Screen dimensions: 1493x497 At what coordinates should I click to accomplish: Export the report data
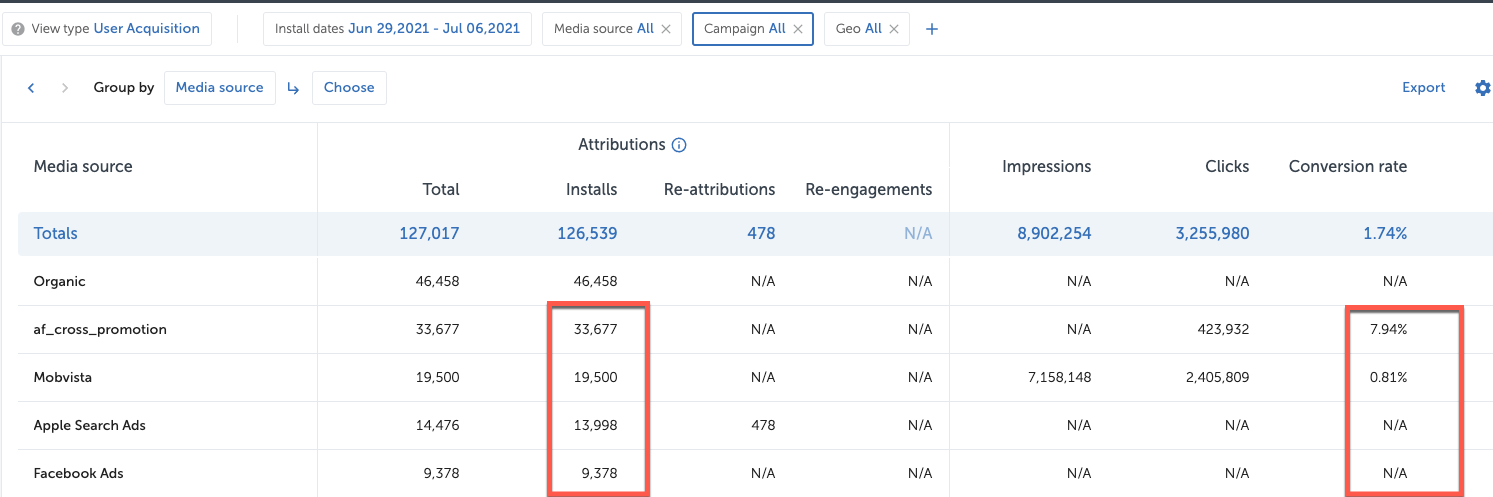click(1423, 88)
